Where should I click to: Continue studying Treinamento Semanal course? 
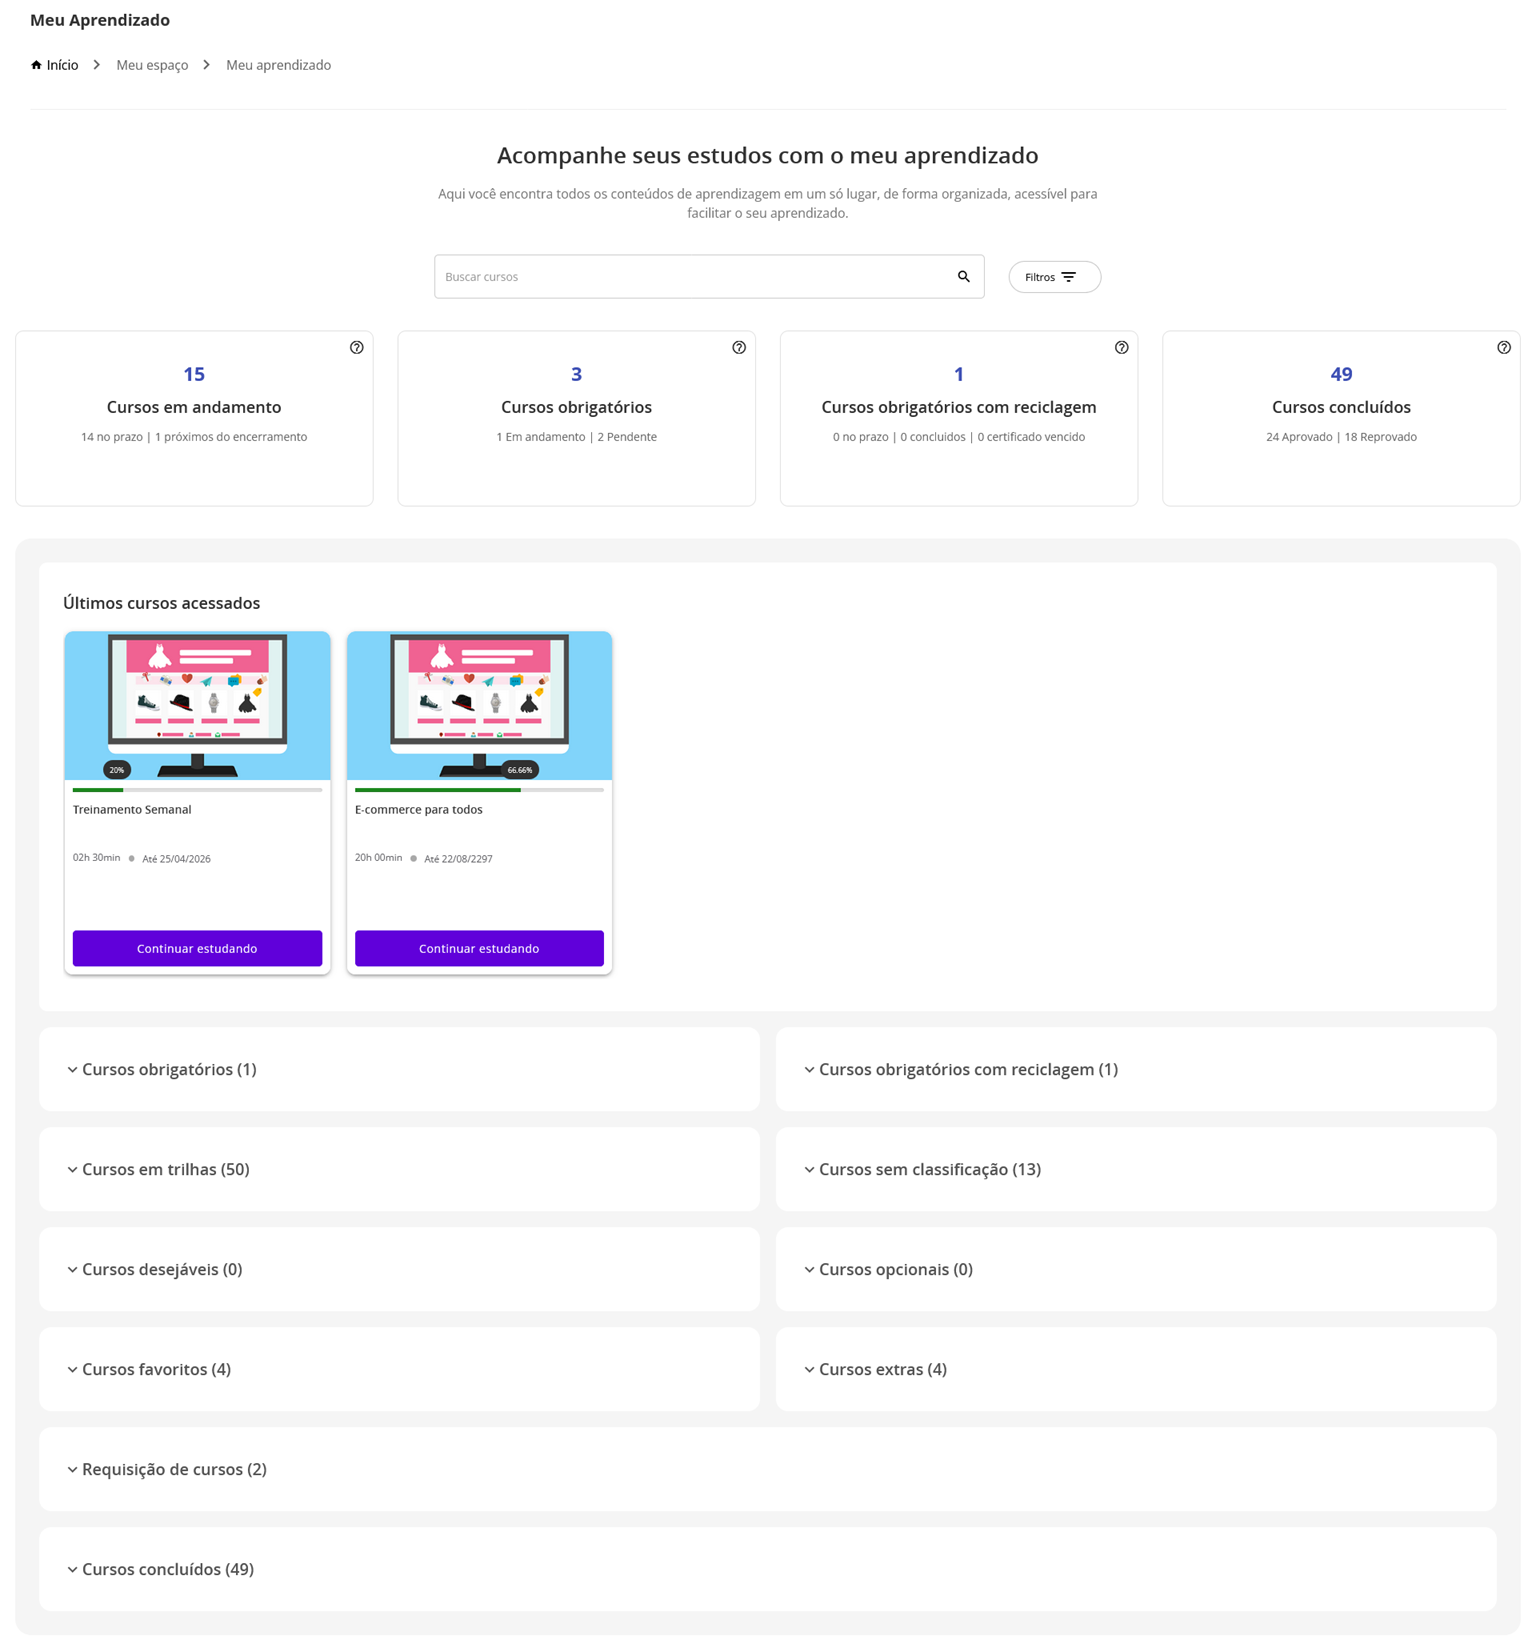tap(197, 948)
